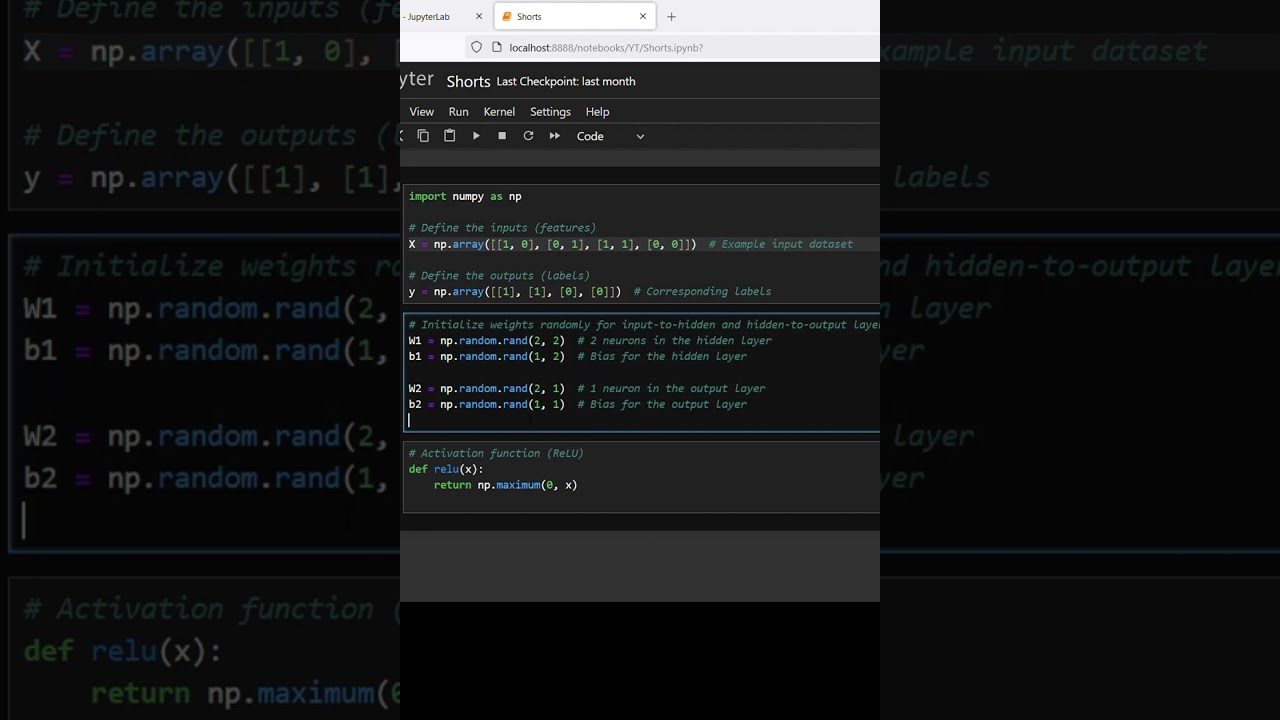Open a new browser tab with plus
This screenshot has height=720, width=1280.
[x=671, y=17]
